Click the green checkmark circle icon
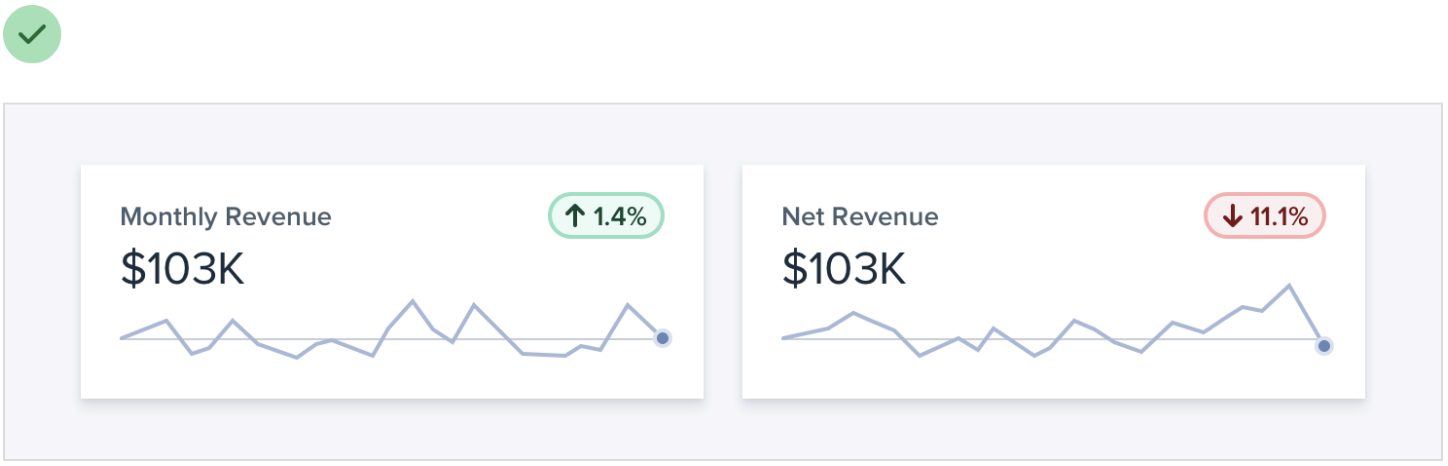Screen dimensions: 1448x466 32,34
